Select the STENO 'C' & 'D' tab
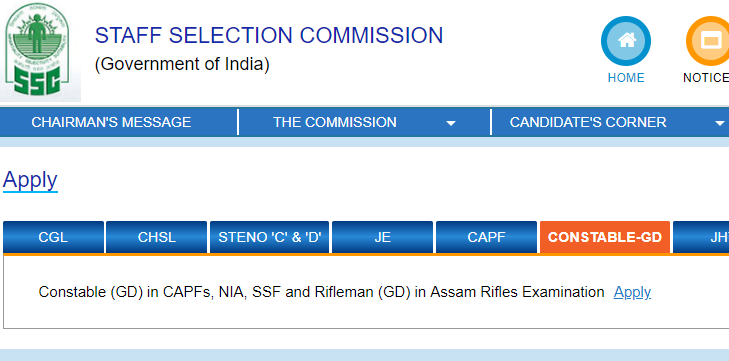729x361 pixels. (270, 237)
